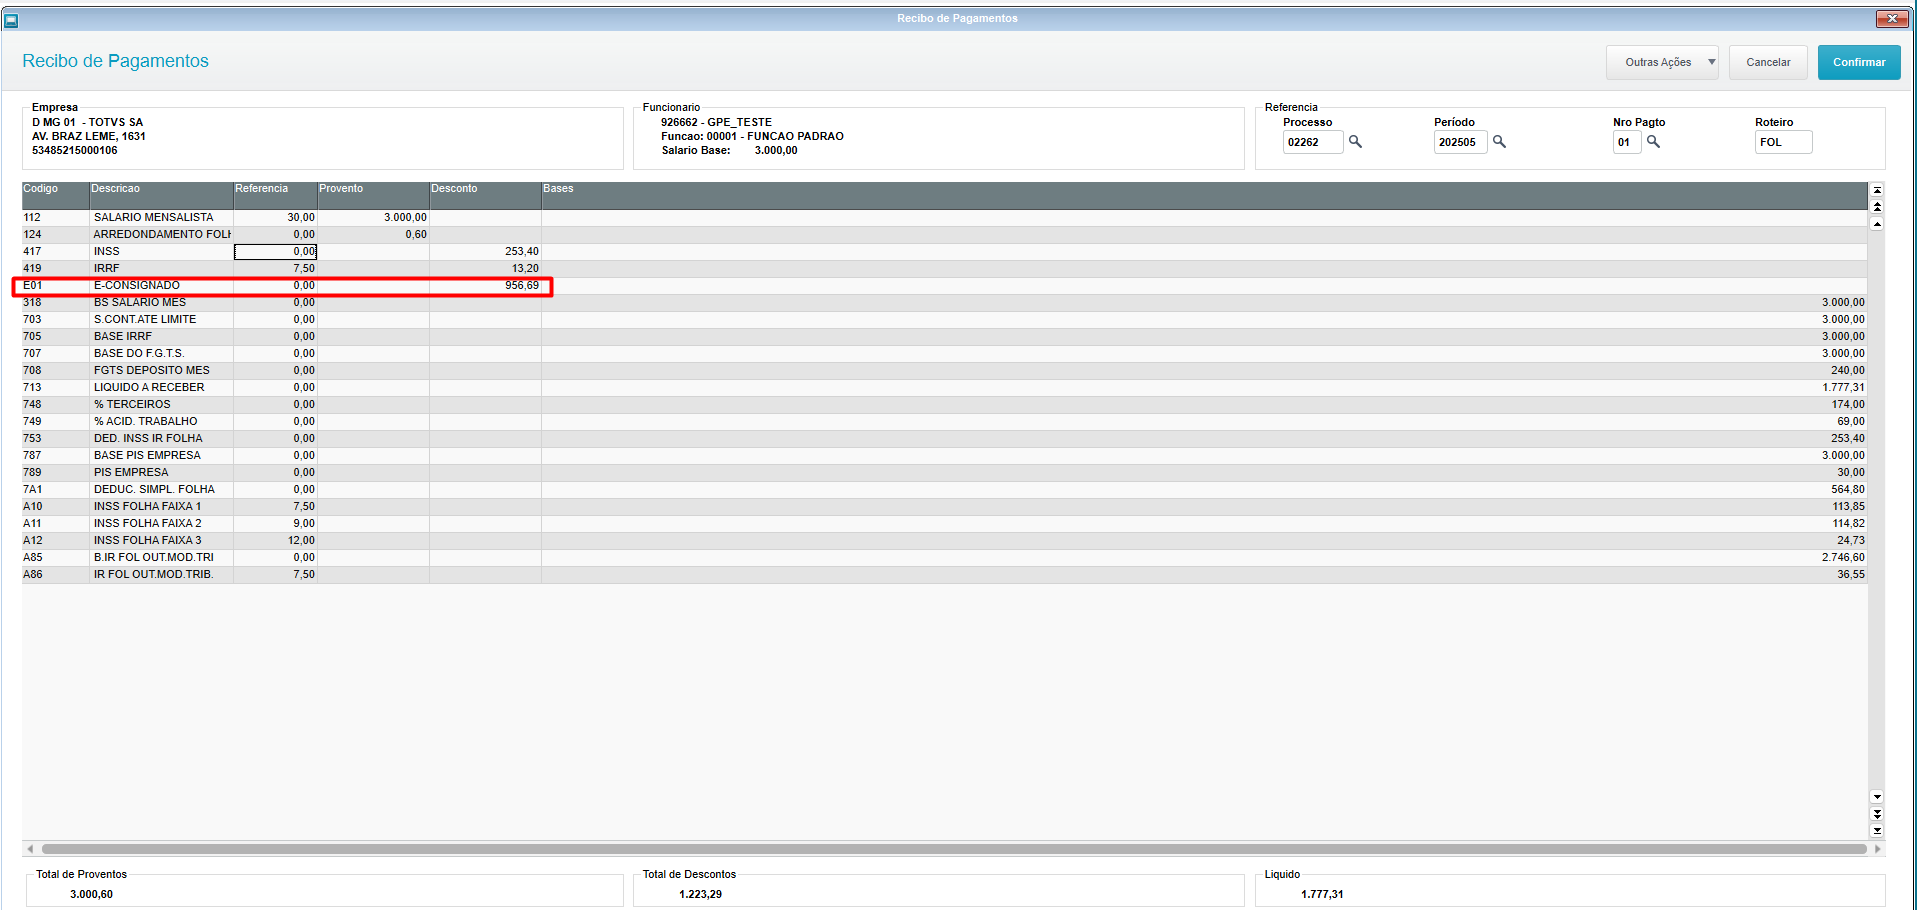Screen dimensions: 1917x910
Task: Click the Total de Proventos value 3.000,60
Action: (91, 894)
